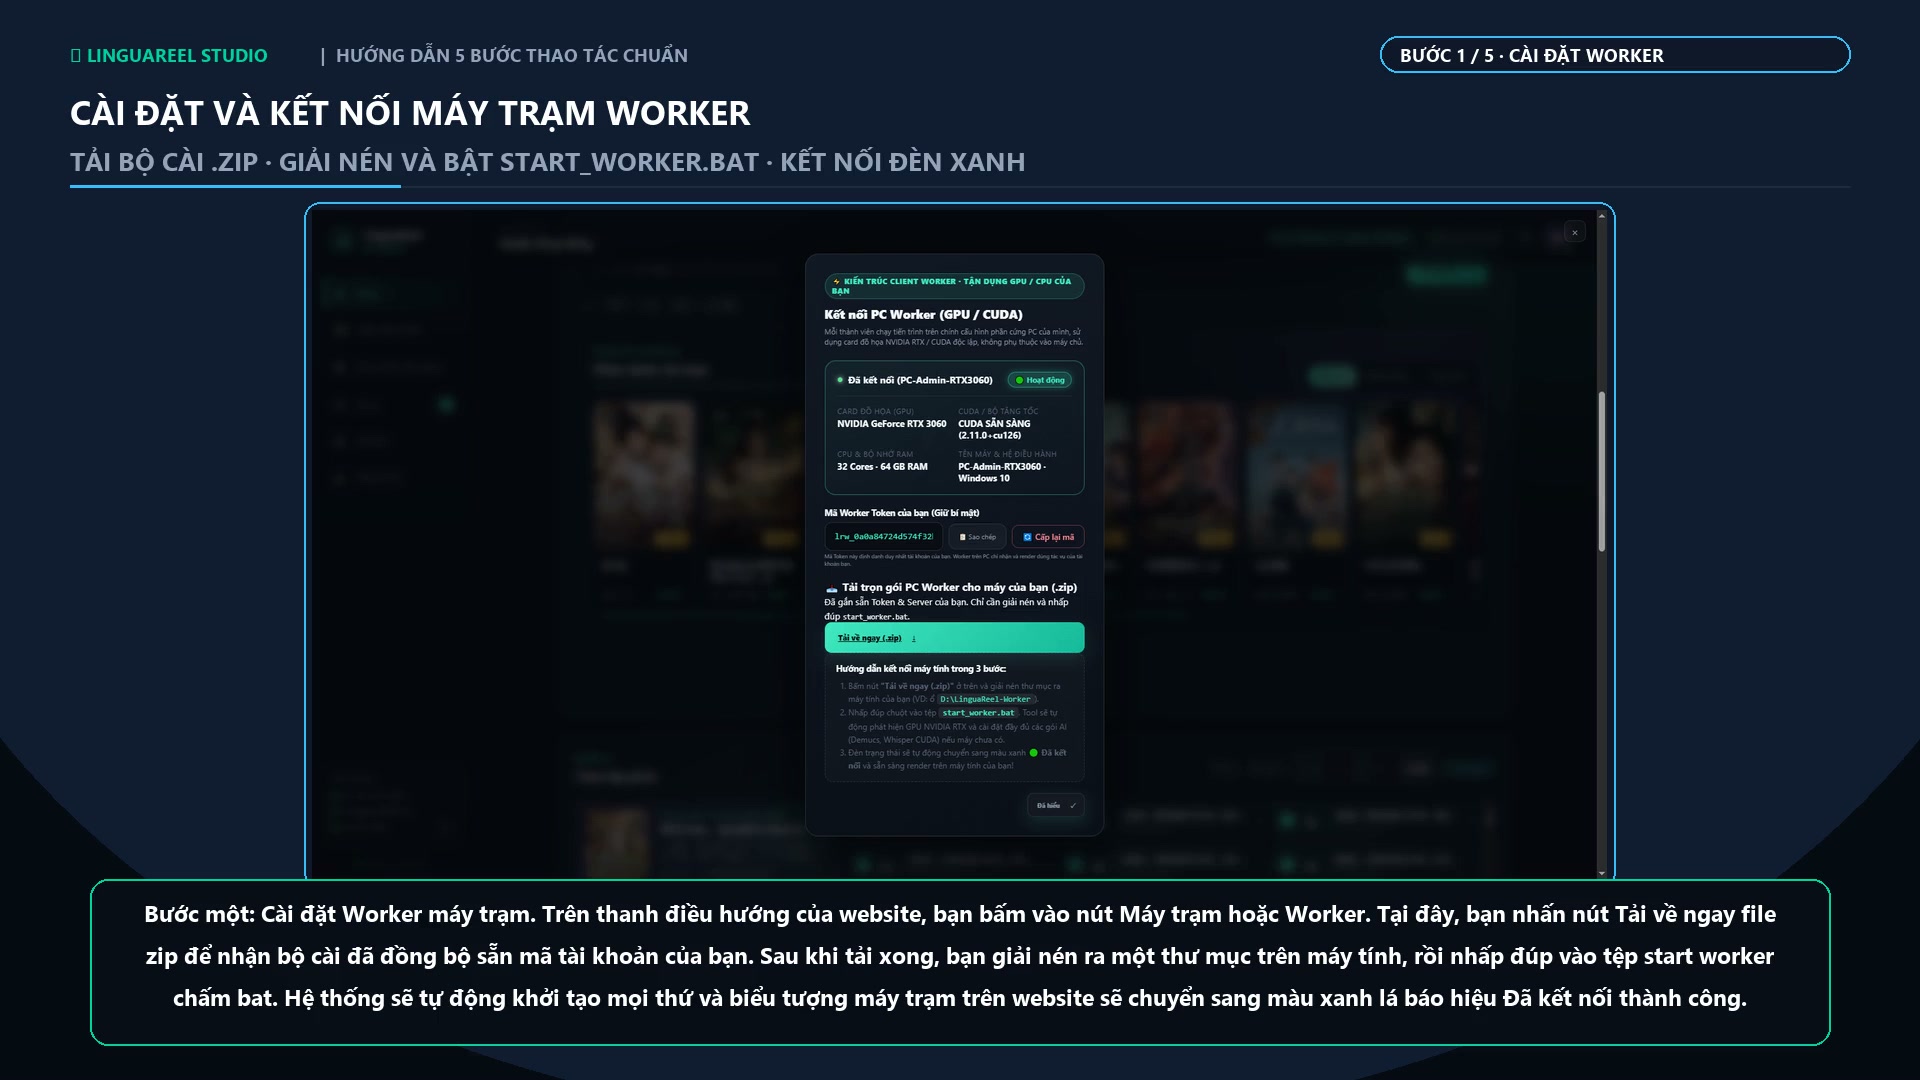1920x1080 pixels.
Task: Click the 'Sao chép' token copy button
Action: click(977, 537)
